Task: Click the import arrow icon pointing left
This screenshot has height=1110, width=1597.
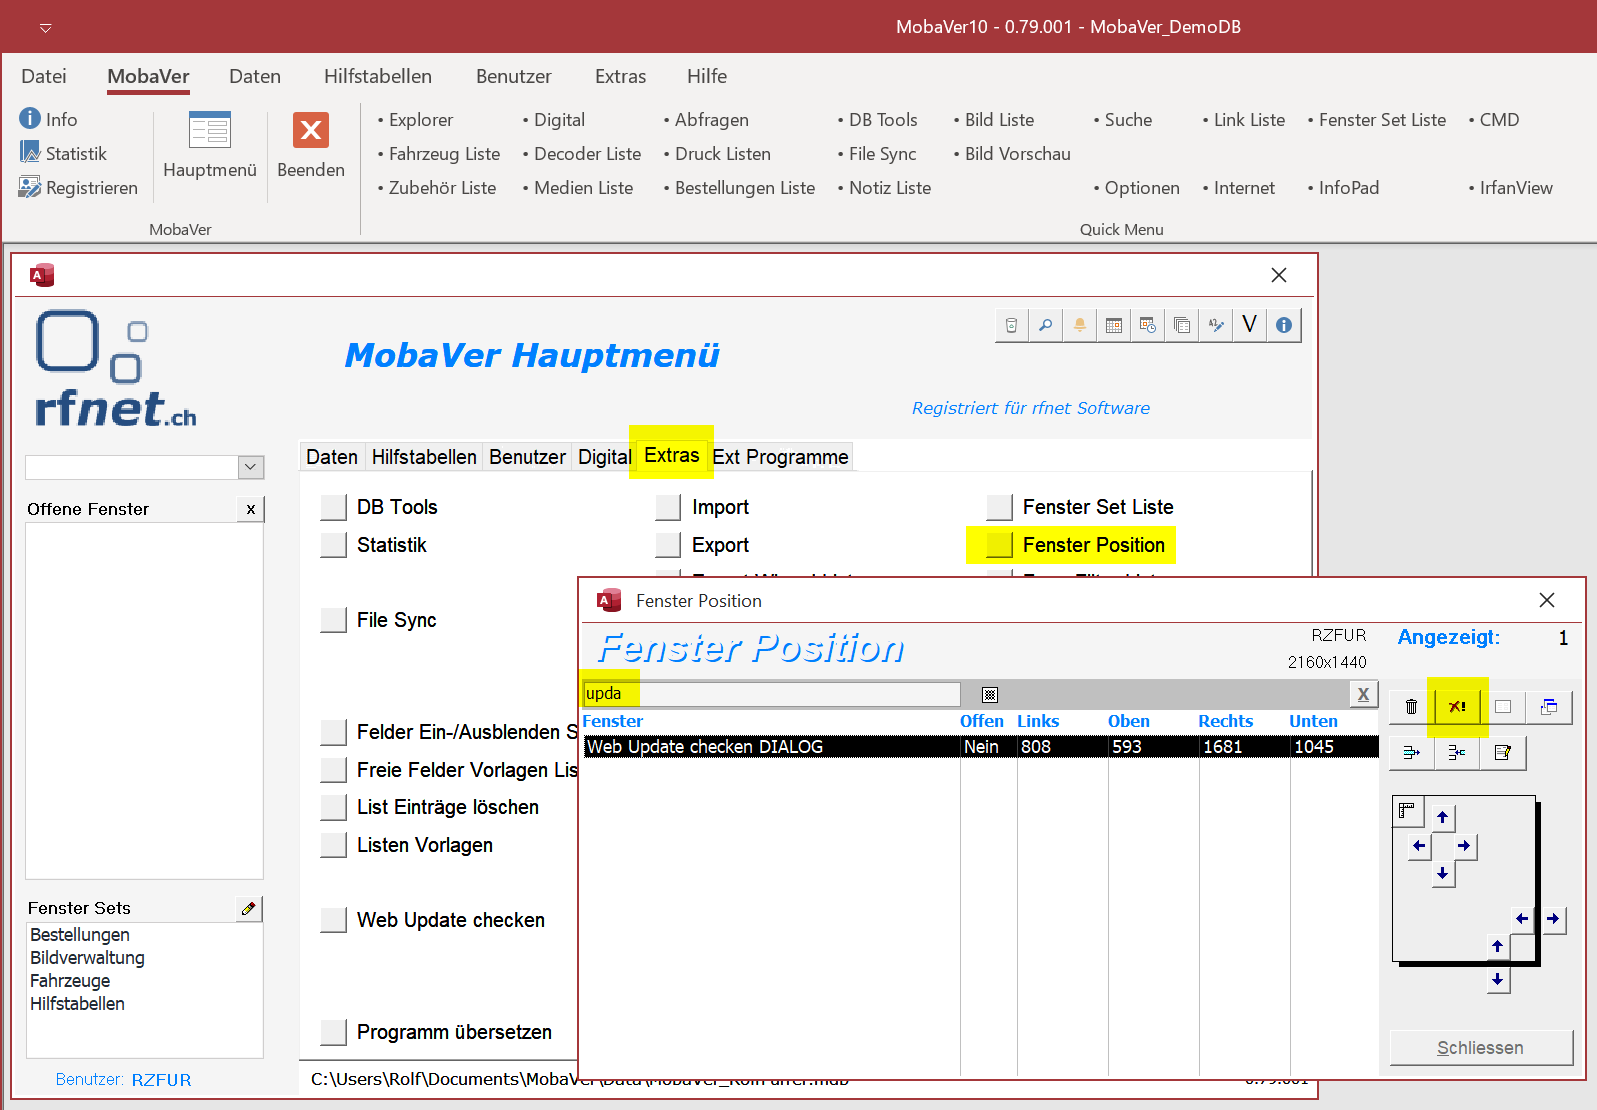Action: point(1457,753)
